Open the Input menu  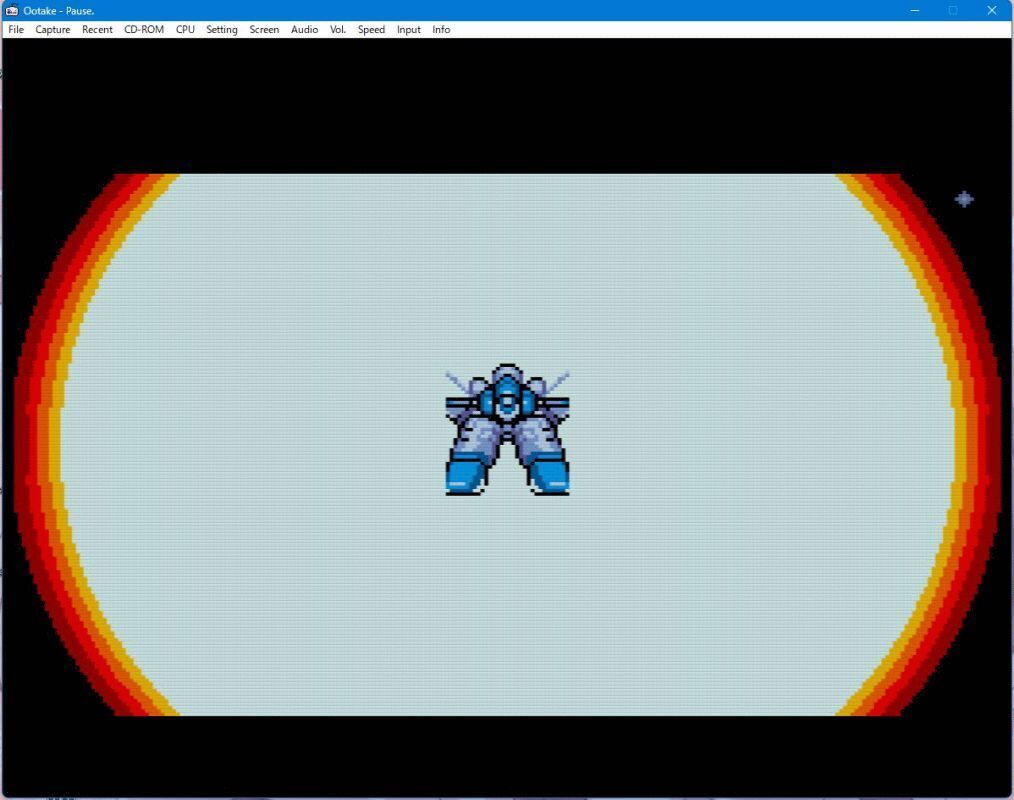click(409, 30)
